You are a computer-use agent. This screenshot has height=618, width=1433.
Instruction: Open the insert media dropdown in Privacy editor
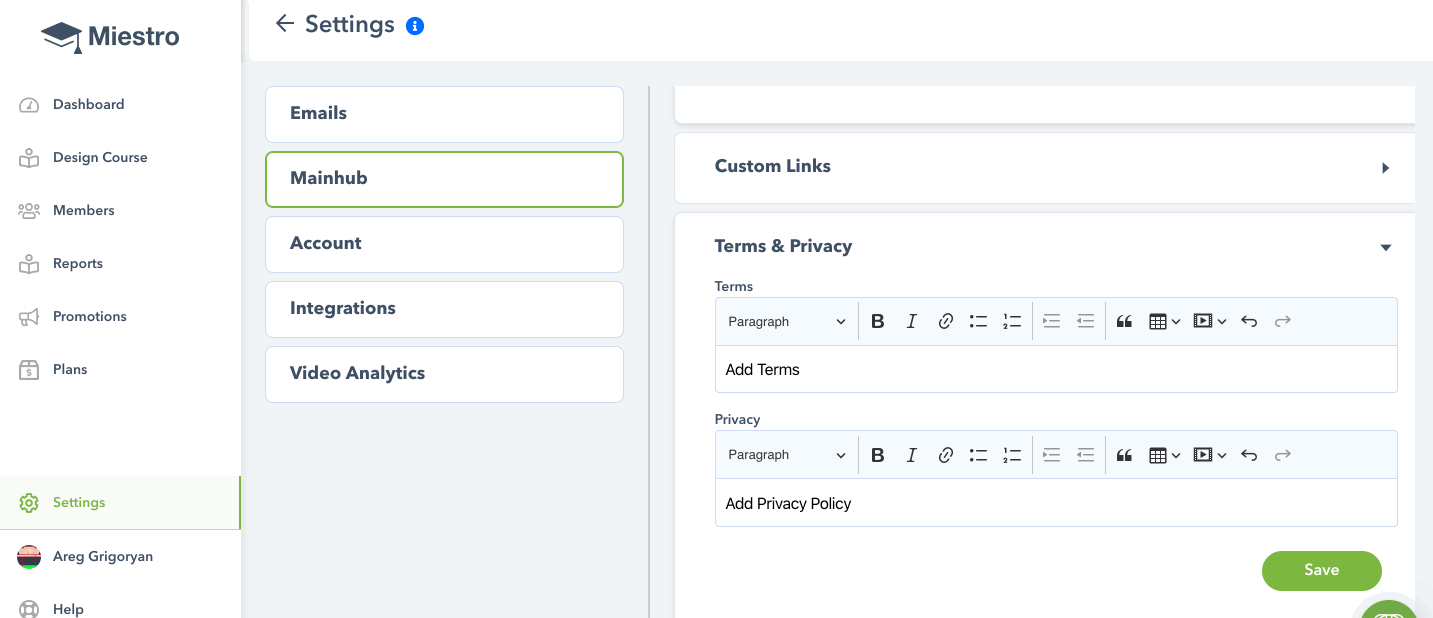click(x=1210, y=455)
